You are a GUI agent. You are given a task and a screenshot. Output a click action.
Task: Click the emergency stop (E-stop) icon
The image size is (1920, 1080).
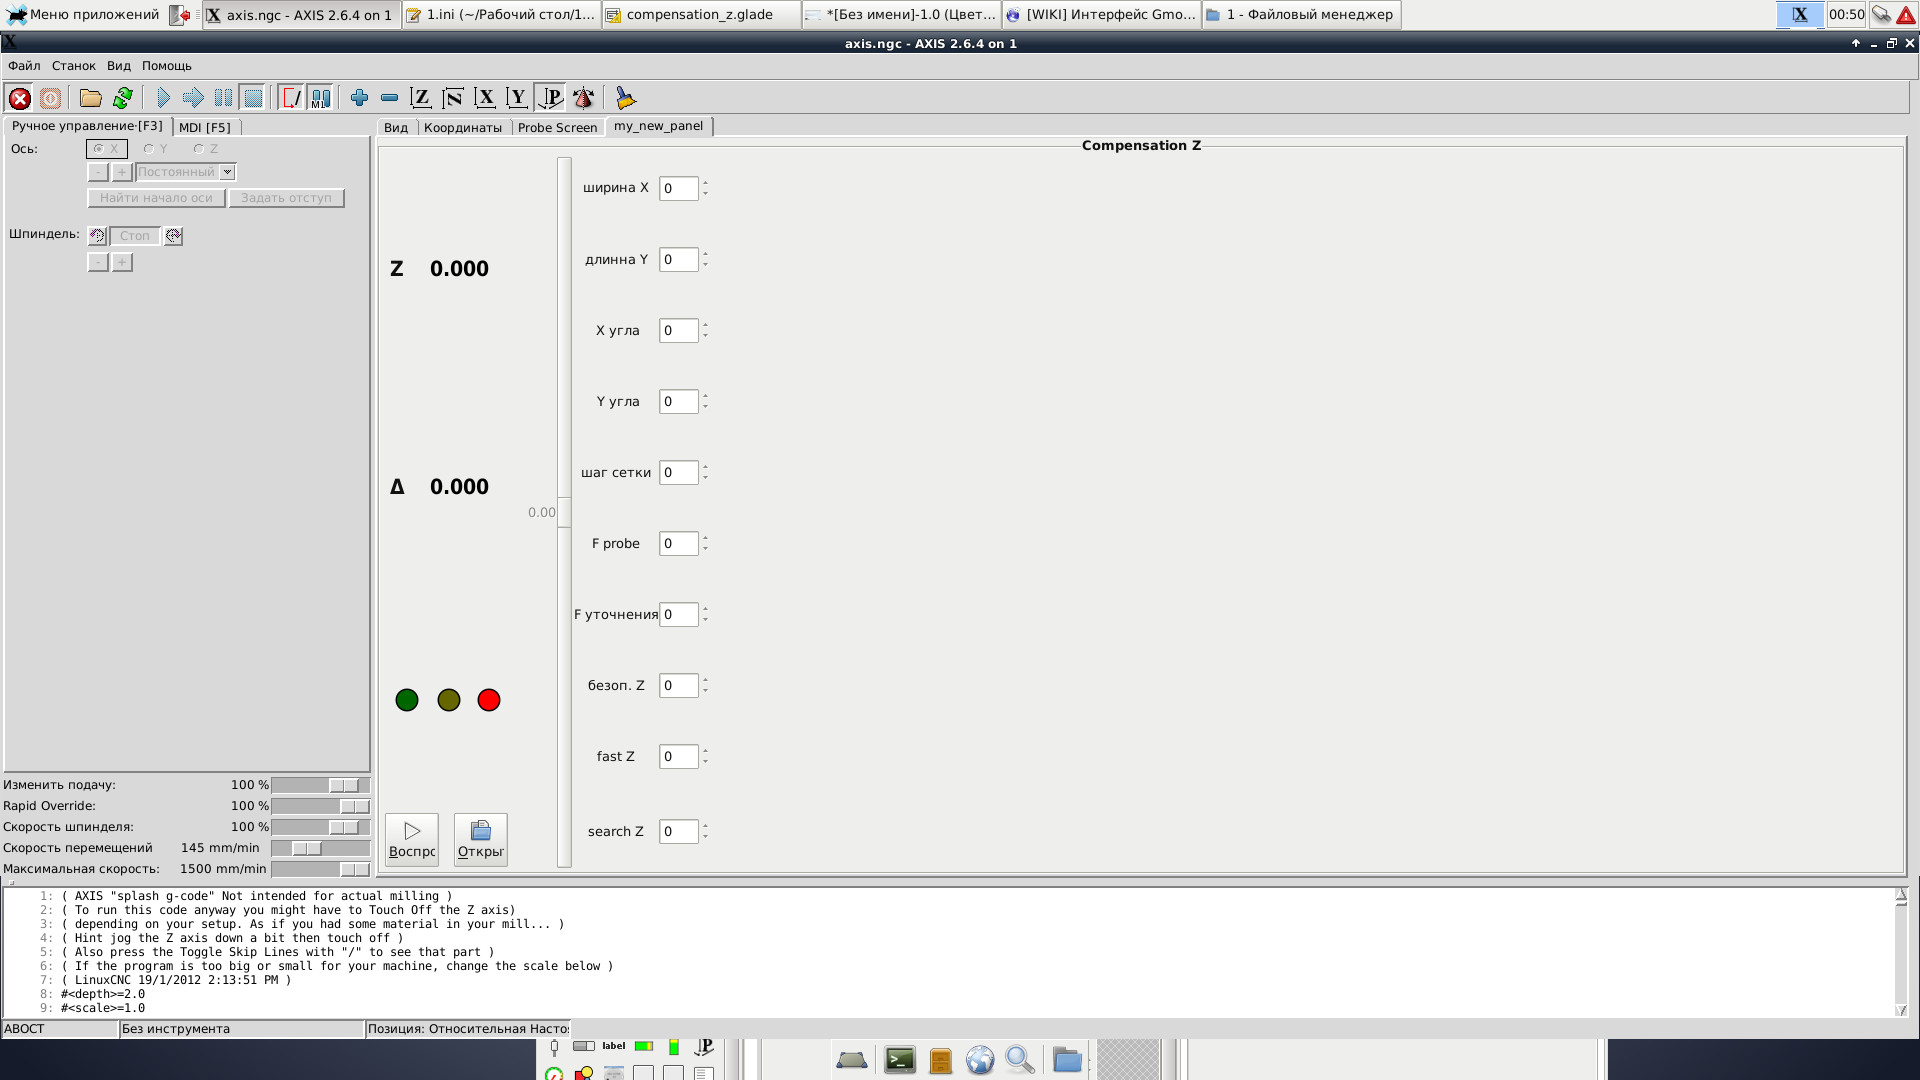click(19, 98)
